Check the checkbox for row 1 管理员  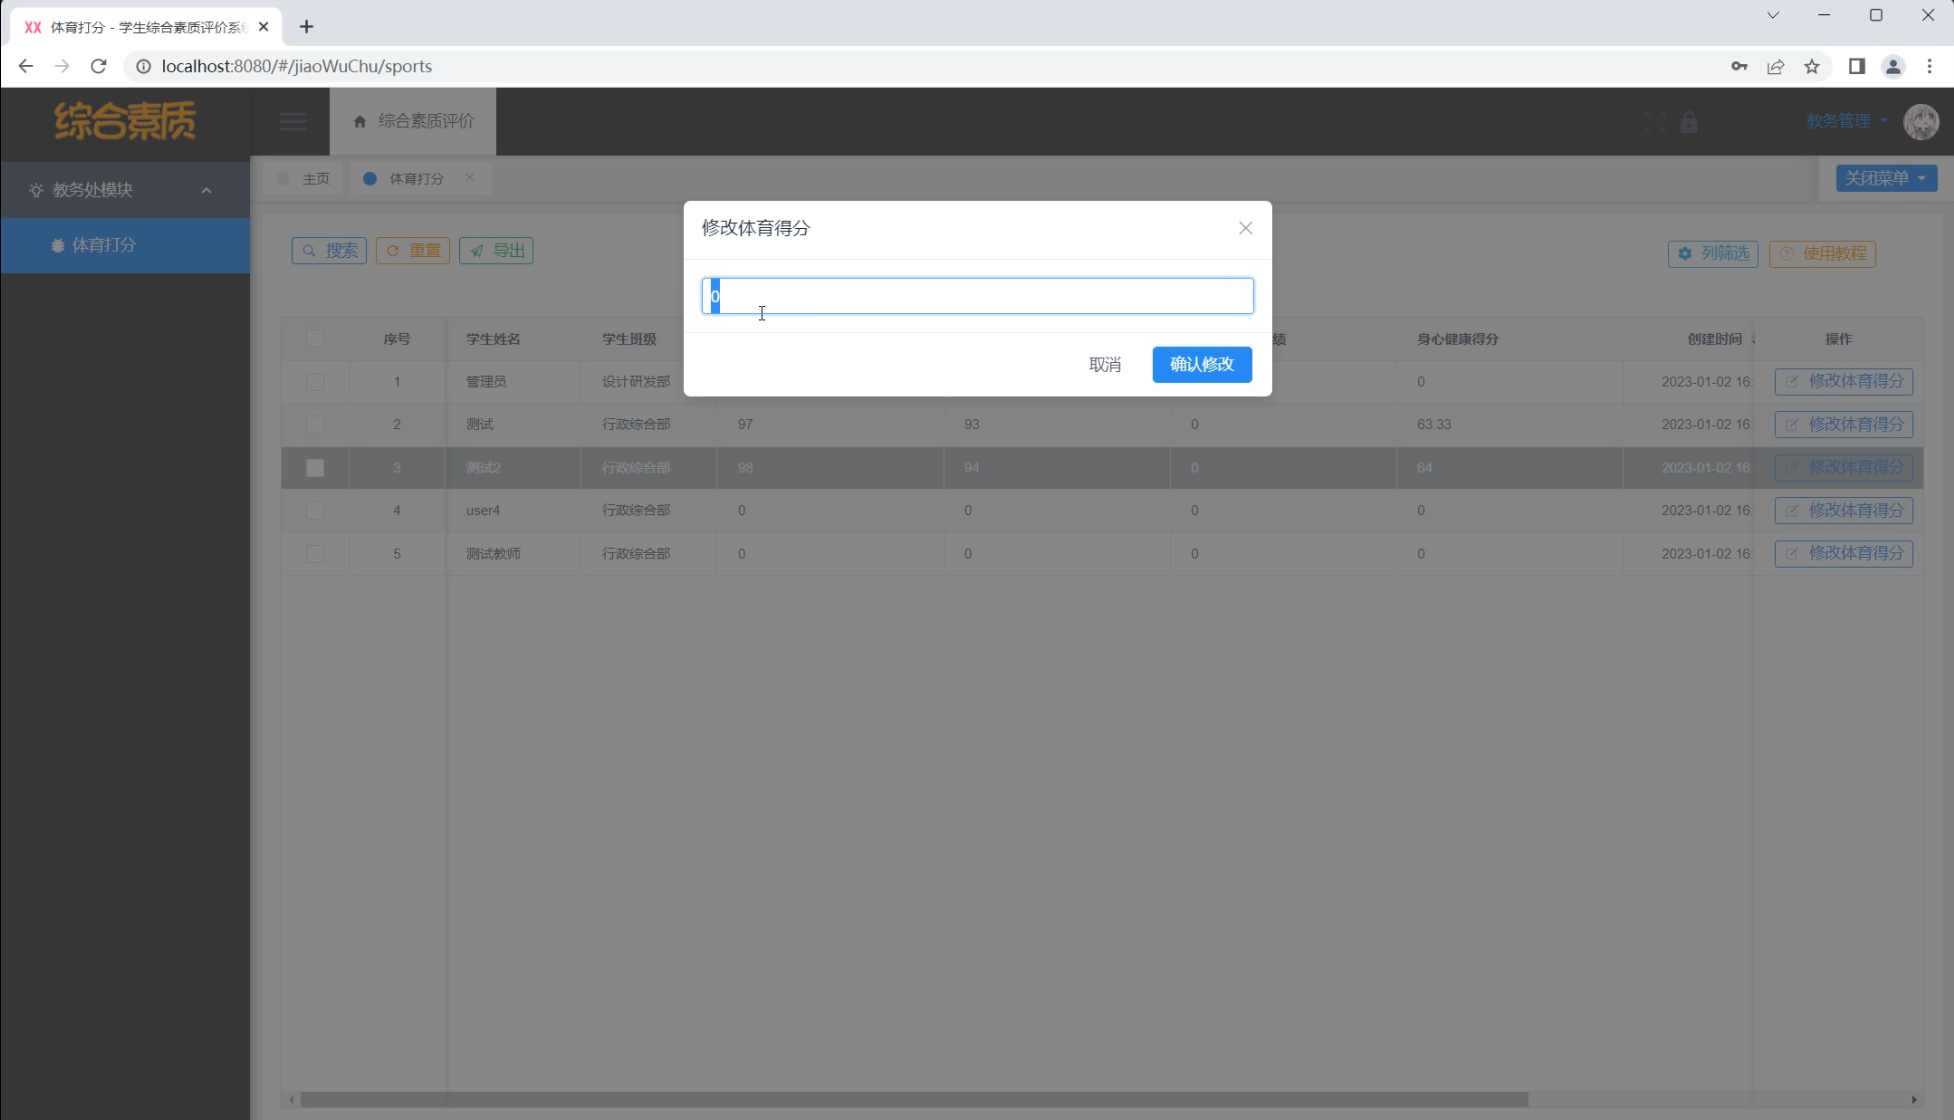click(315, 382)
